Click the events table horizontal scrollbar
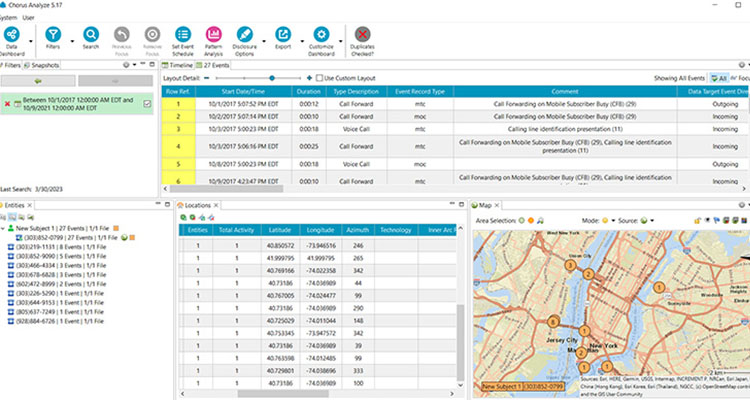 pyautogui.click(x=227, y=189)
